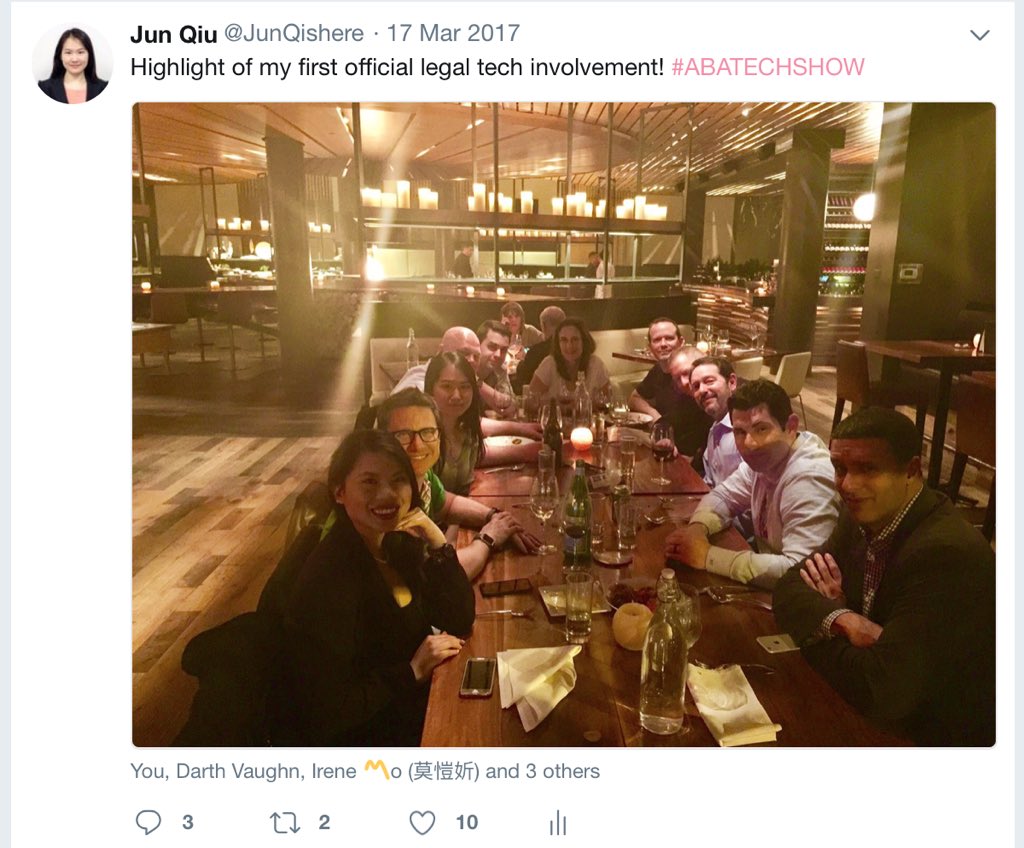Expand the tweet options chevron

click(980, 35)
